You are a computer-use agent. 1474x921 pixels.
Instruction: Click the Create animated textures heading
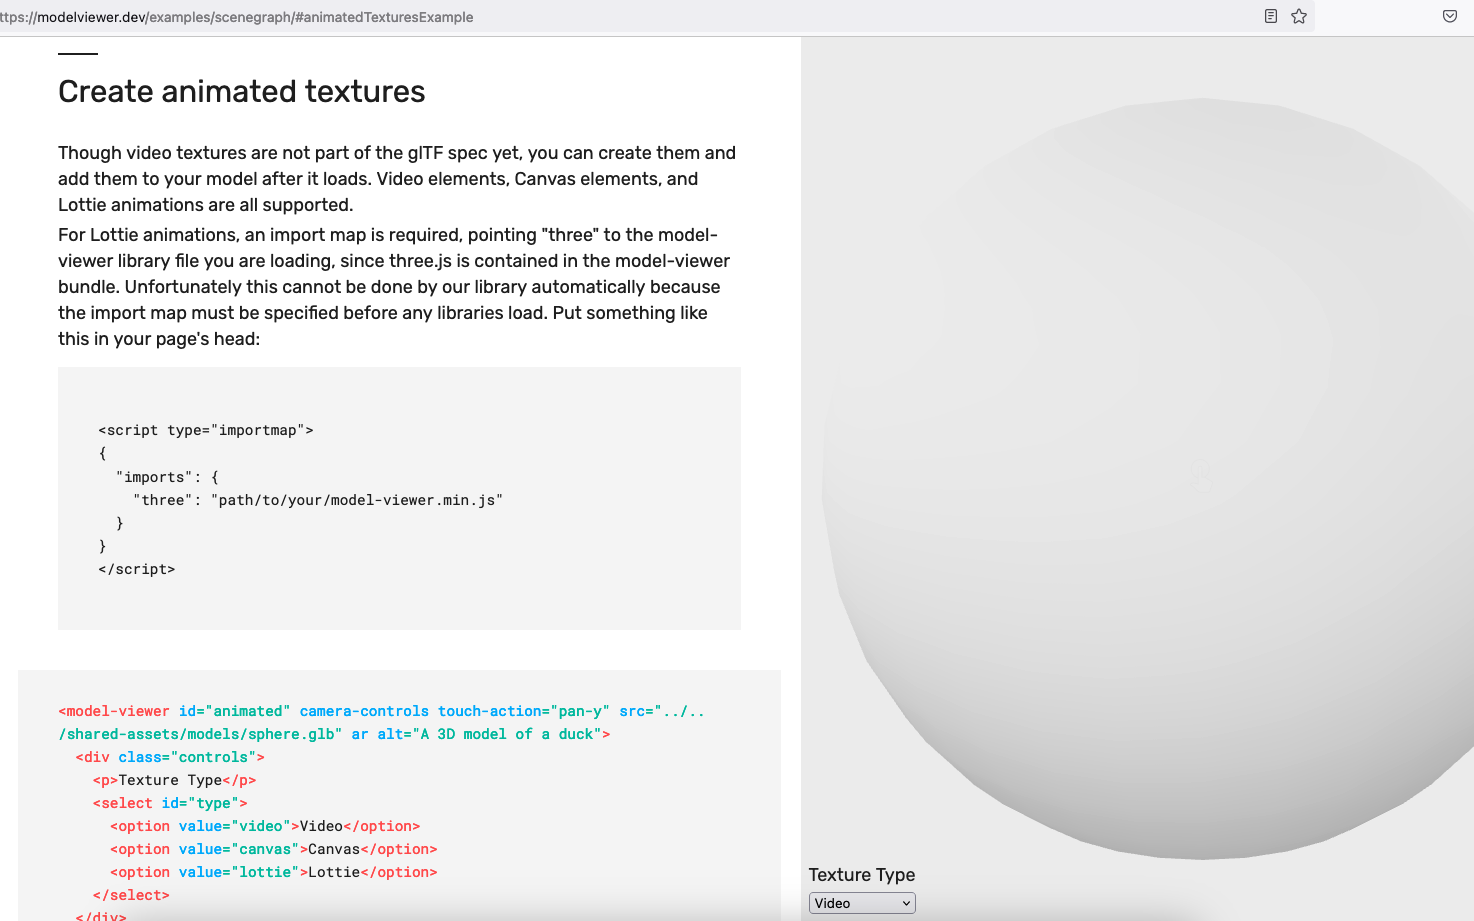(241, 91)
